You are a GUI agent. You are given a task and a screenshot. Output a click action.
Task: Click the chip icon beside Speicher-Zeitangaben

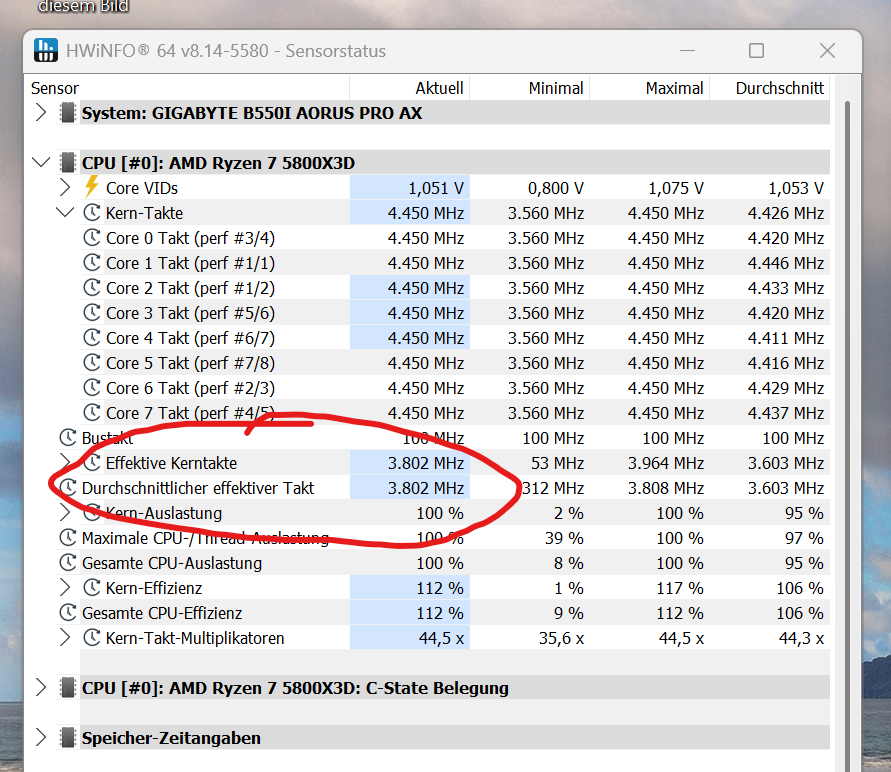[x=68, y=737]
